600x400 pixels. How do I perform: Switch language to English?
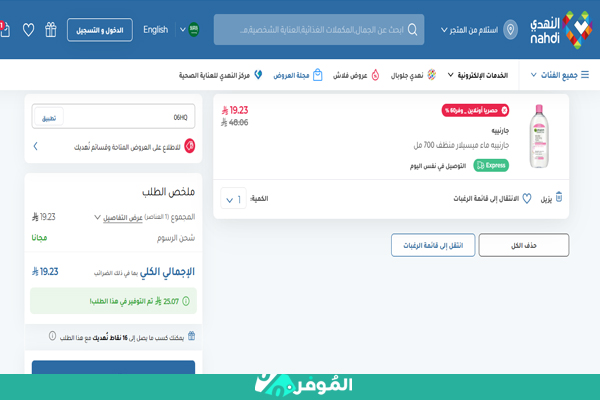pos(155,29)
